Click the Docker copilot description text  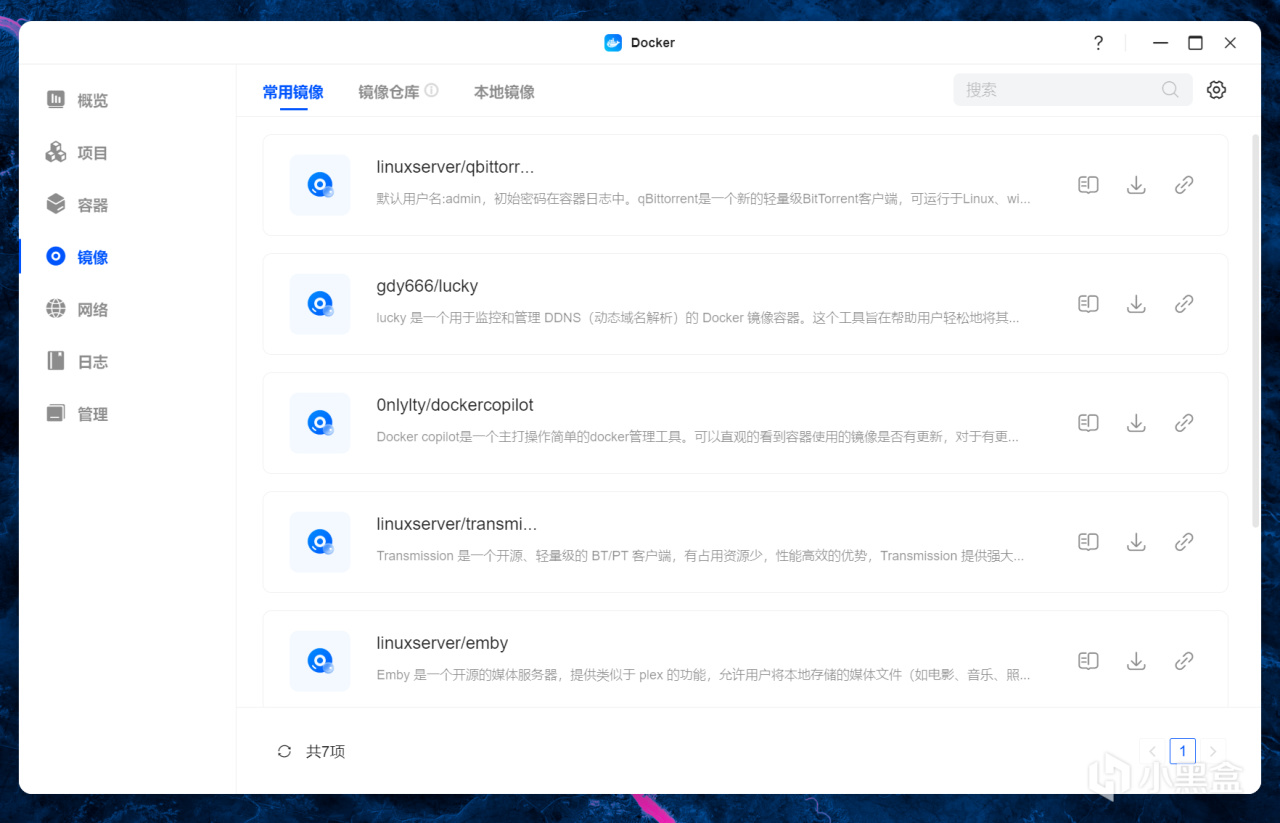pyautogui.click(x=698, y=437)
